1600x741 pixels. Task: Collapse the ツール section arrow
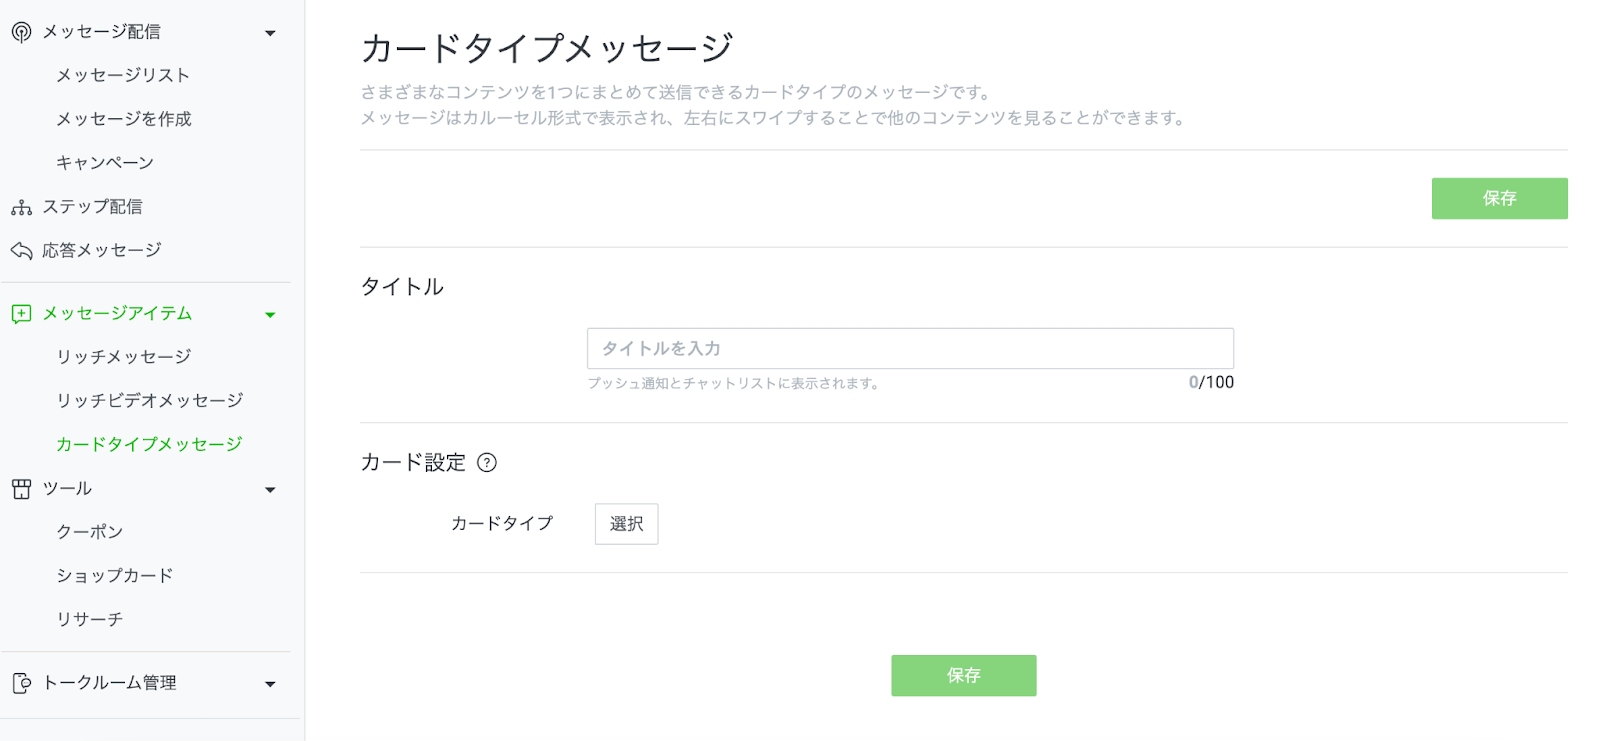[x=270, y=490]
